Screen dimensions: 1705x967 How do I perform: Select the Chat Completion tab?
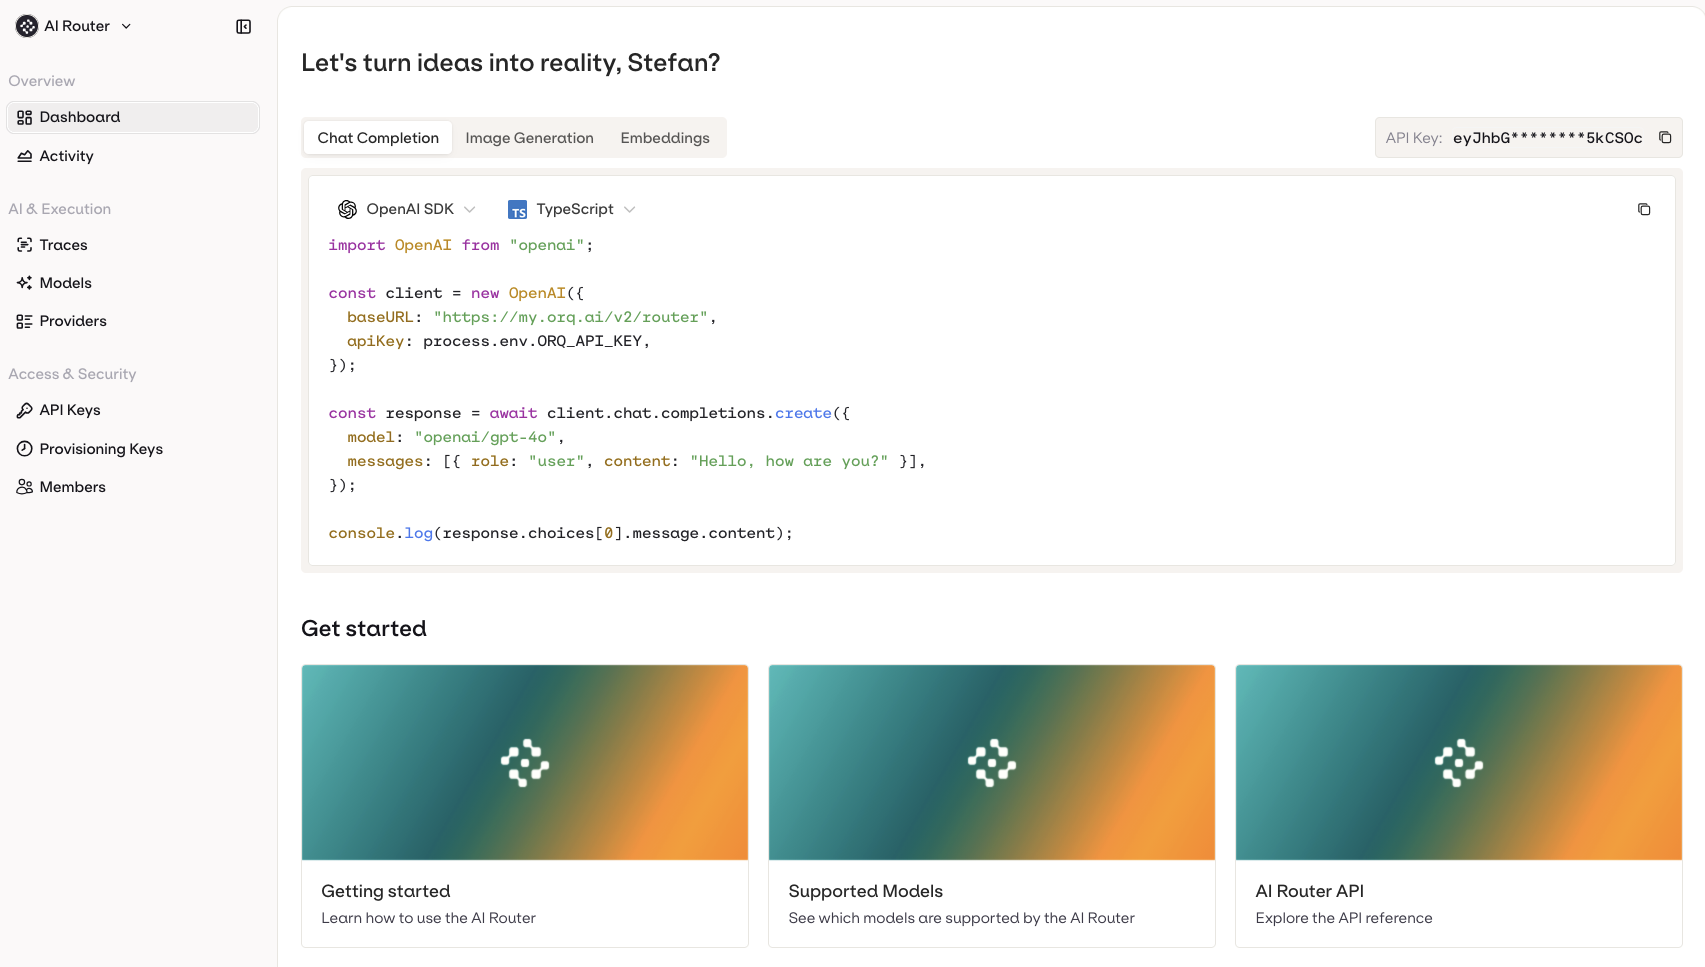pos(378,138)
